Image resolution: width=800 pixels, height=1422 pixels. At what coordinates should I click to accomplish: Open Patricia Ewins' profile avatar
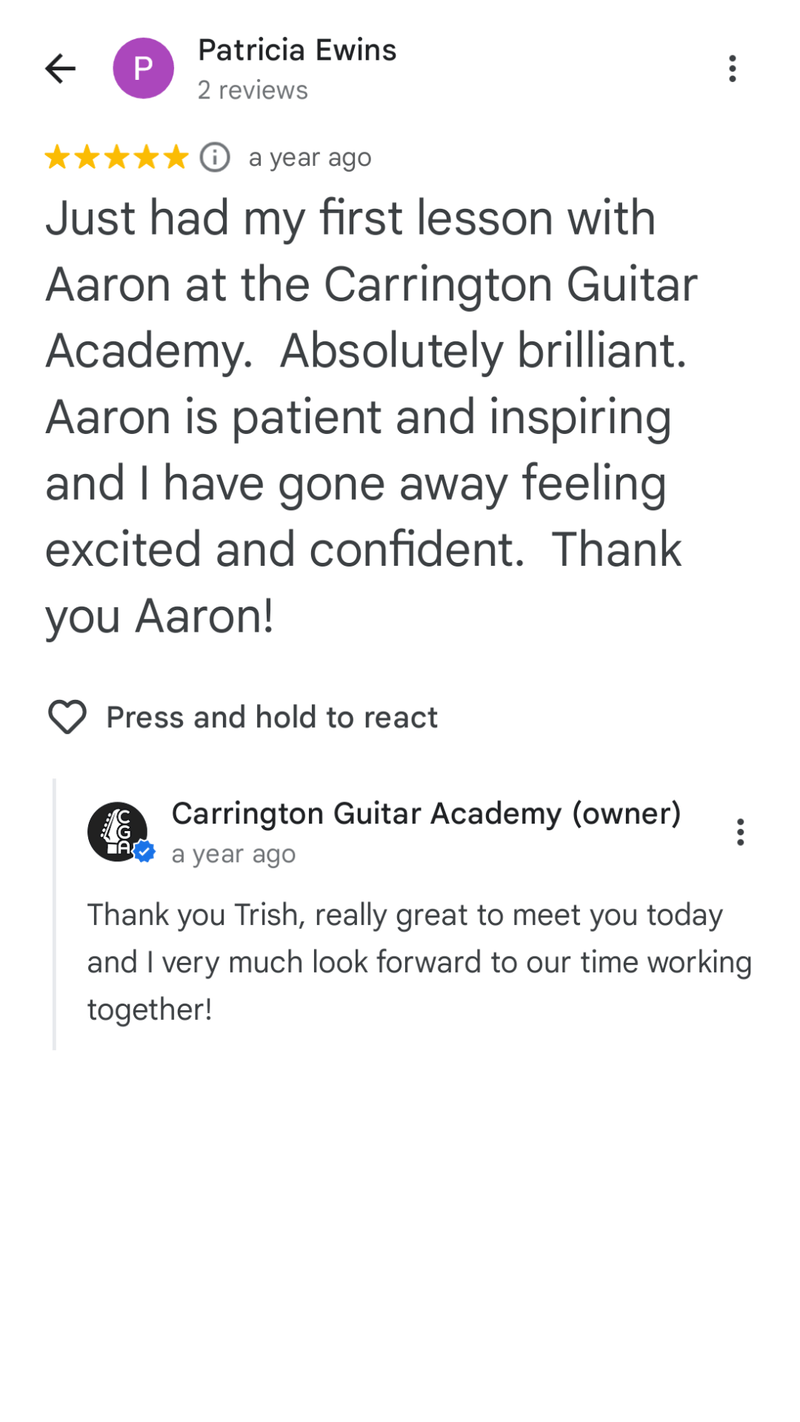pos(143,67)
